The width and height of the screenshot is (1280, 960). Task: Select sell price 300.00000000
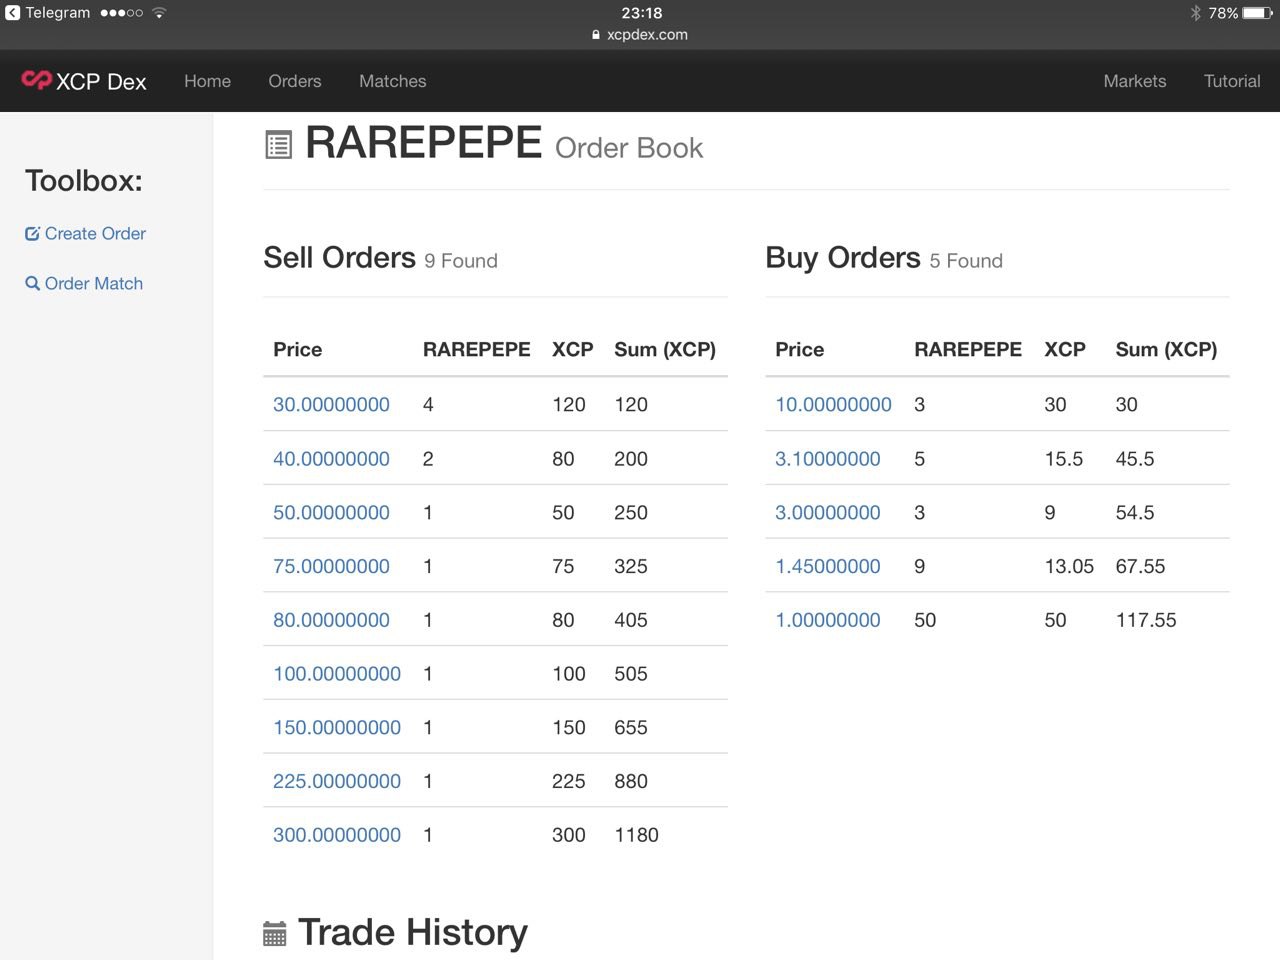(337, 835)
